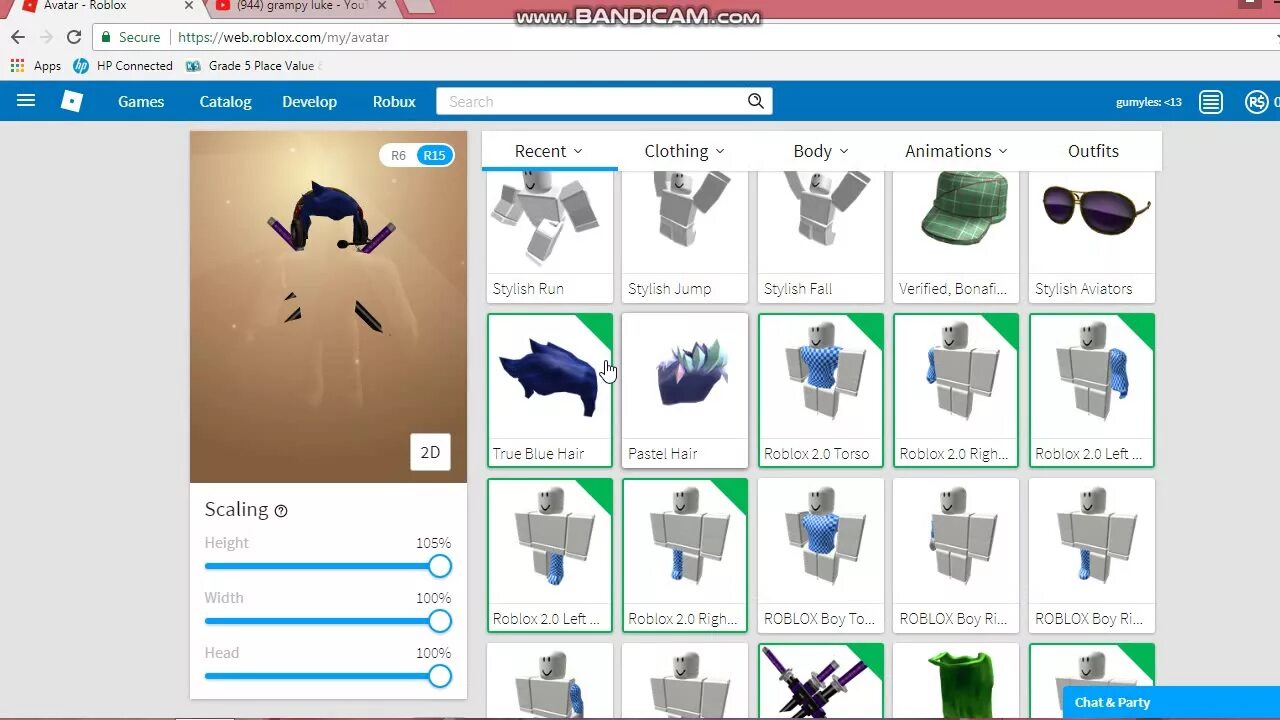Click the browser address bar URL
This screenshot has height=720, width=1280.
283,37
